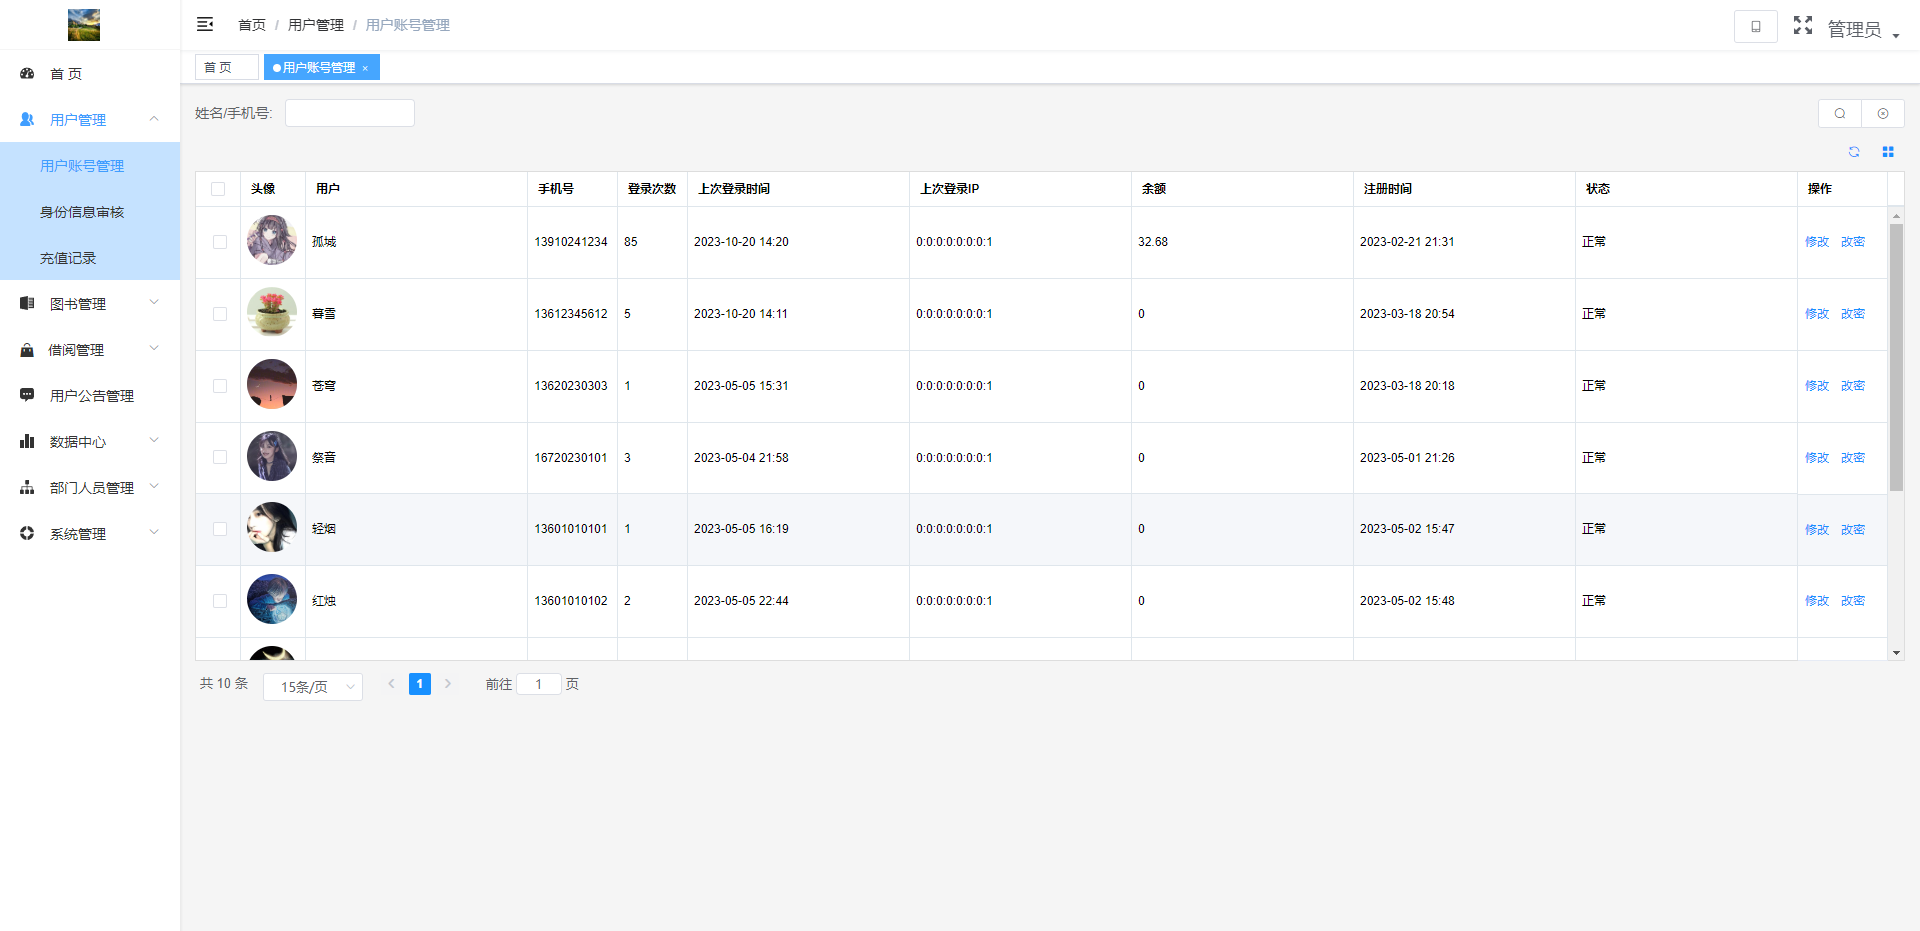Click the search magnifier icon button

coord(1839,113)
